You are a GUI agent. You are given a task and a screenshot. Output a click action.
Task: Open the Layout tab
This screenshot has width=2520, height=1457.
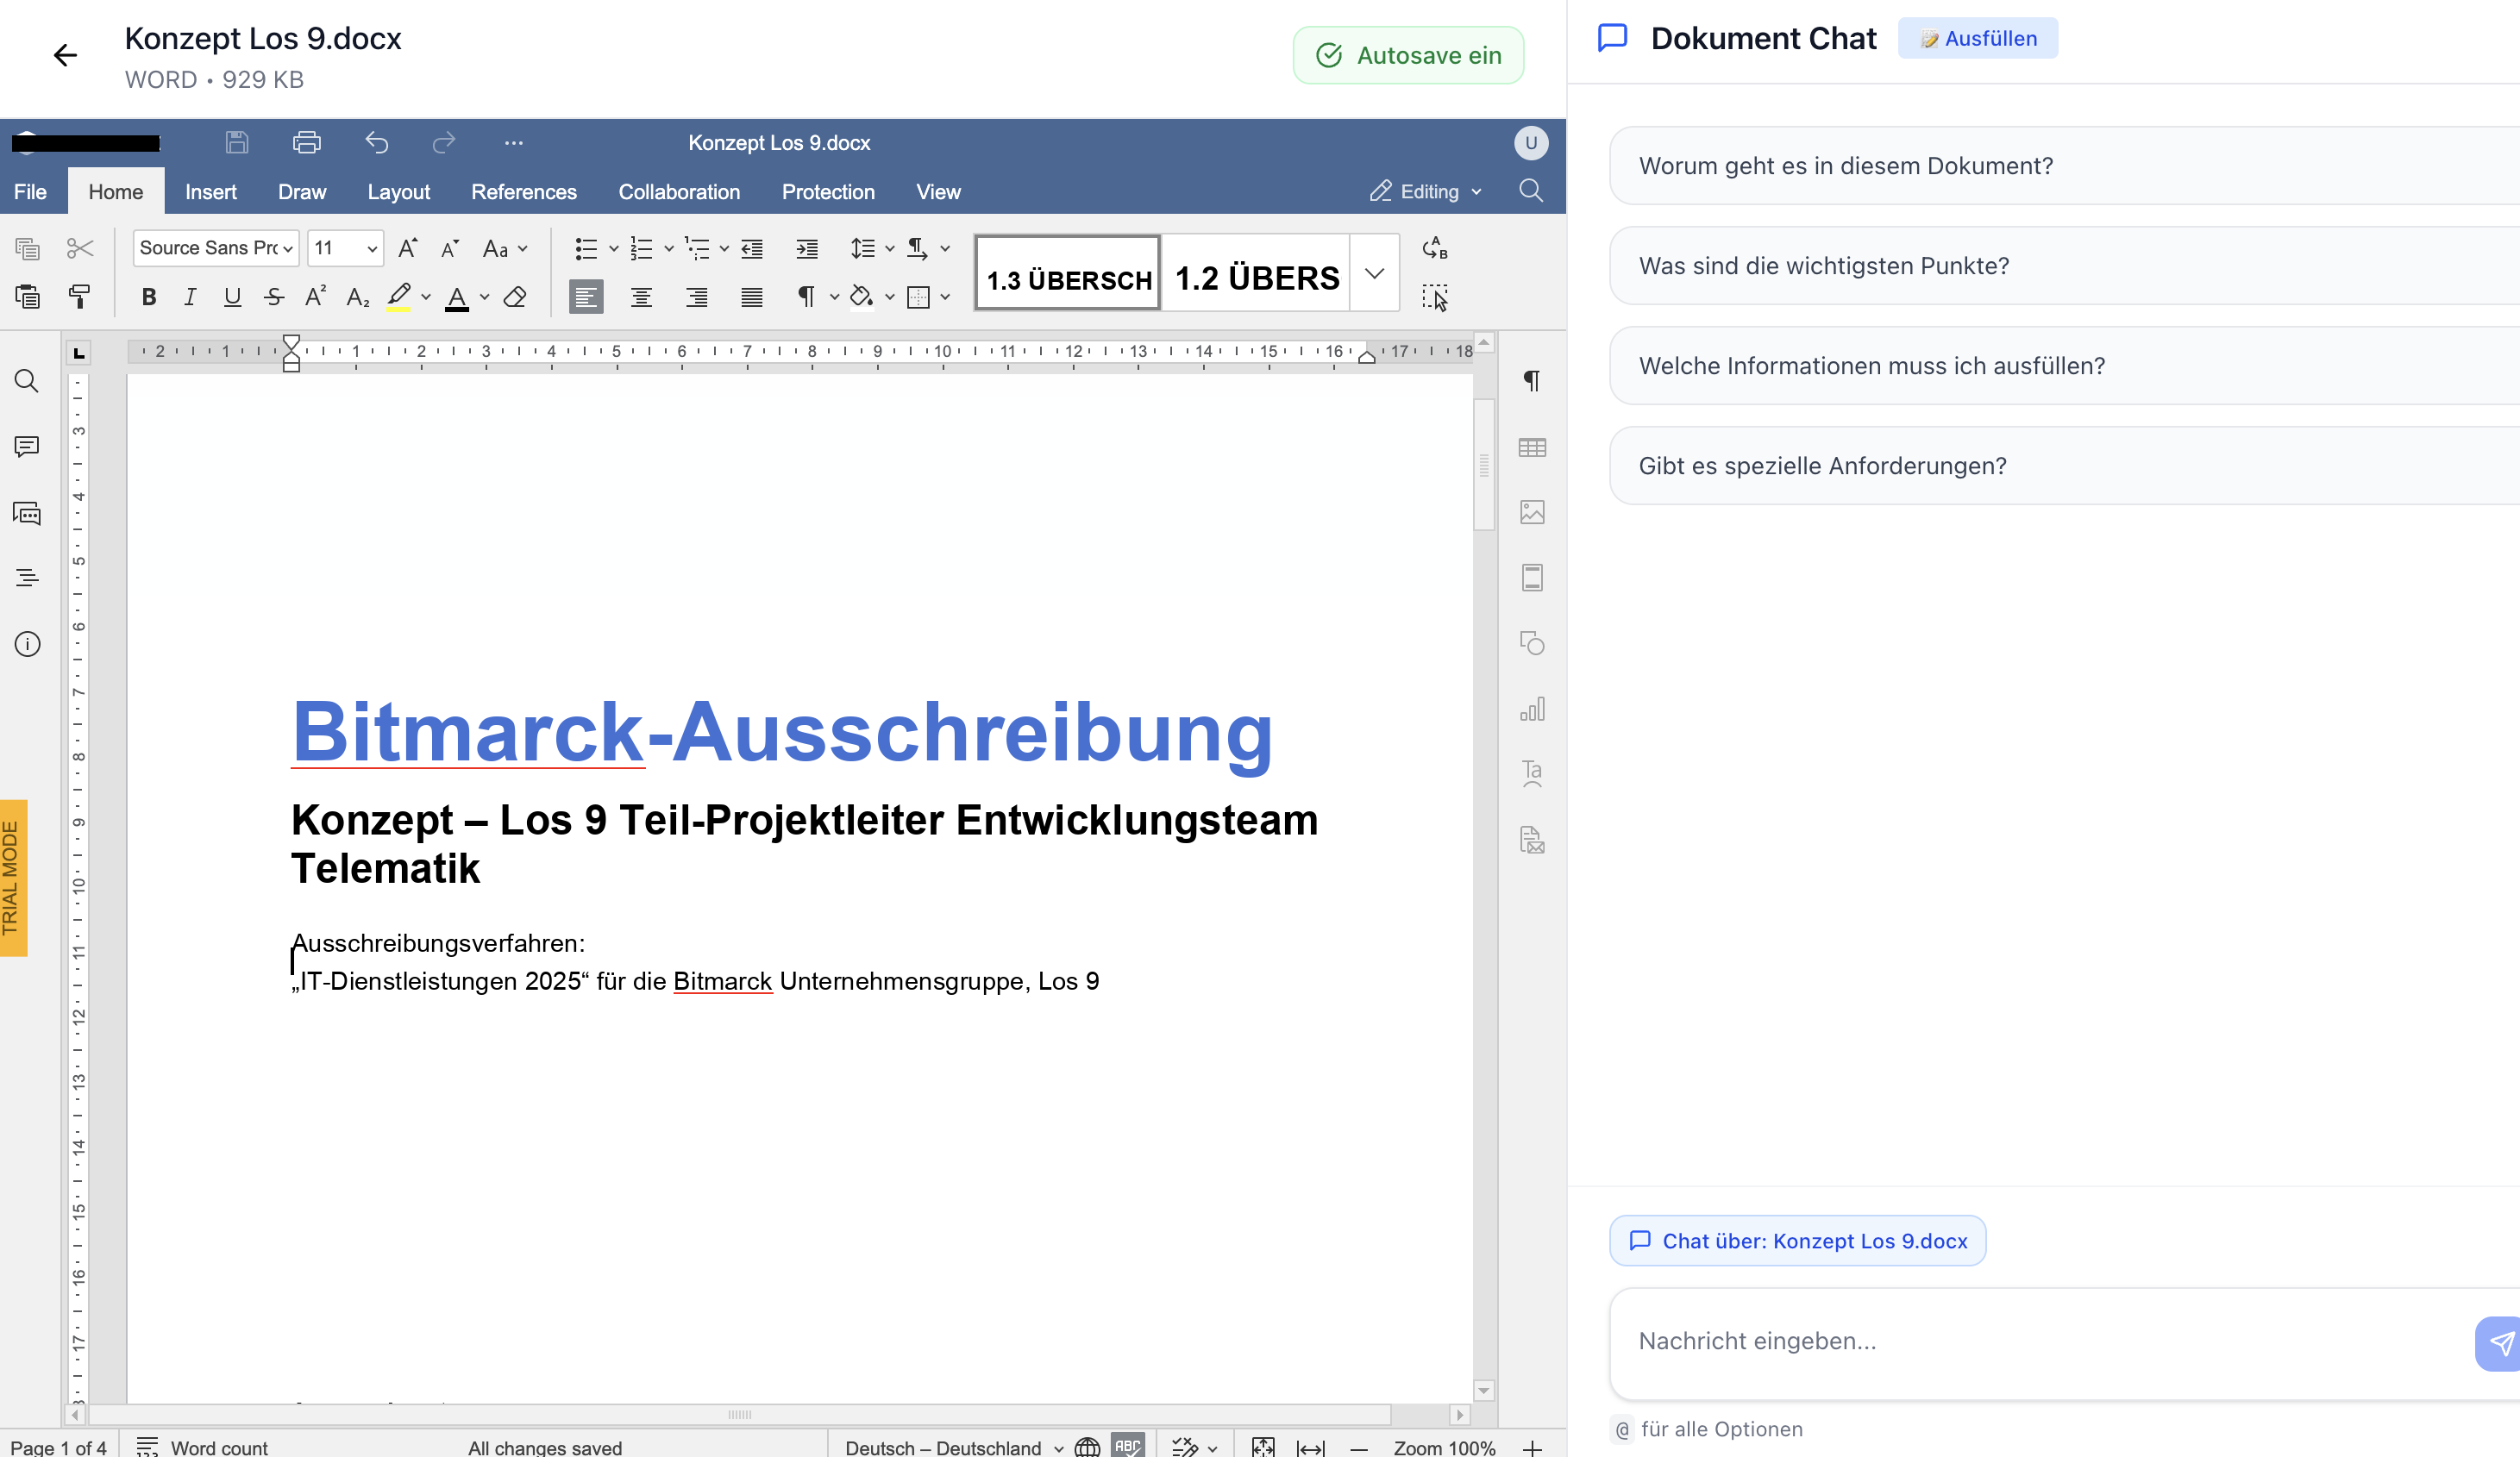(398, 192)
